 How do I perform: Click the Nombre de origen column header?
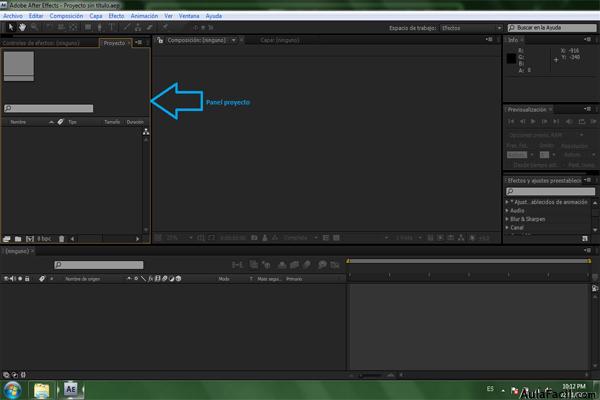tap(83, 279)
